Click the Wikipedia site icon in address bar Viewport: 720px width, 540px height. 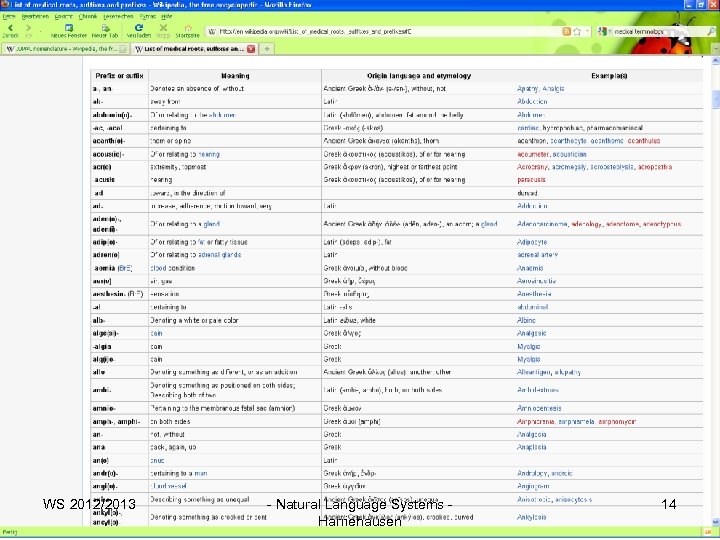coord(212,32)
